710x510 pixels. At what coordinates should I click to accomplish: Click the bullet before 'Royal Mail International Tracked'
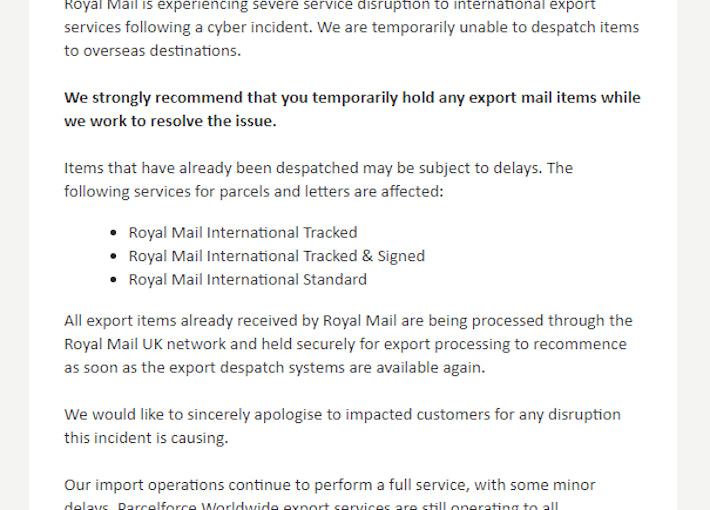point(116,233)
